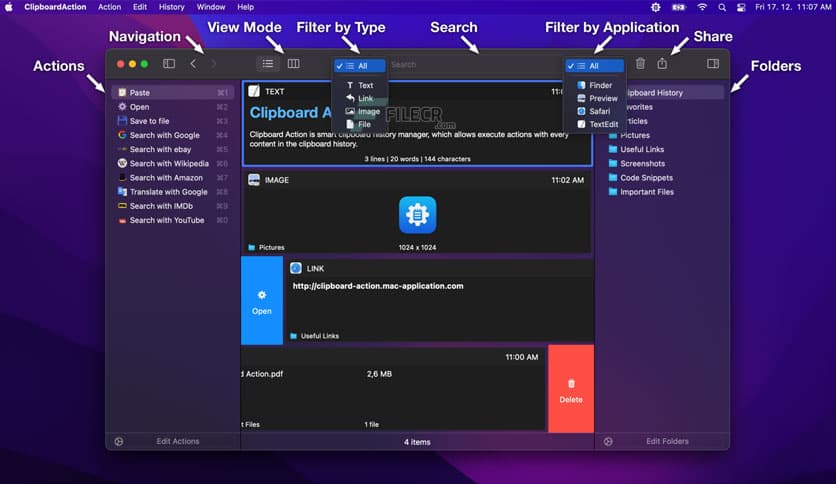
Task: Open the Apple menu
Action: tap(9, 7)
